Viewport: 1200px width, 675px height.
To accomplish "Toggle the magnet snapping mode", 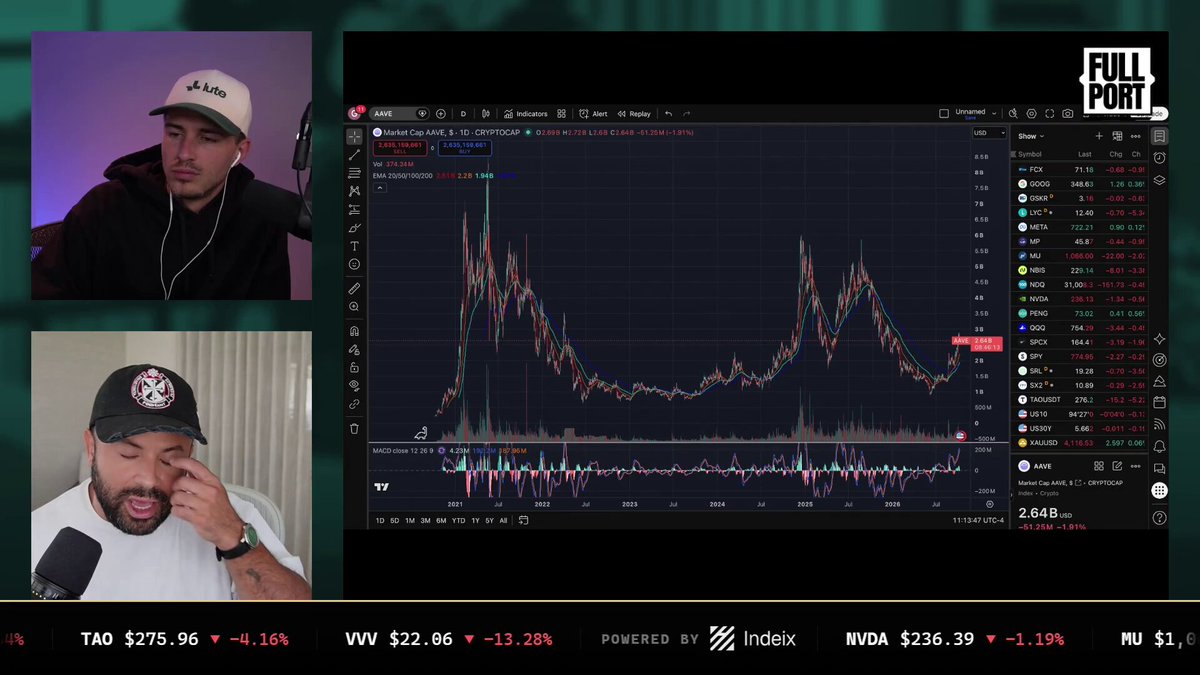I will click(354, 331).
